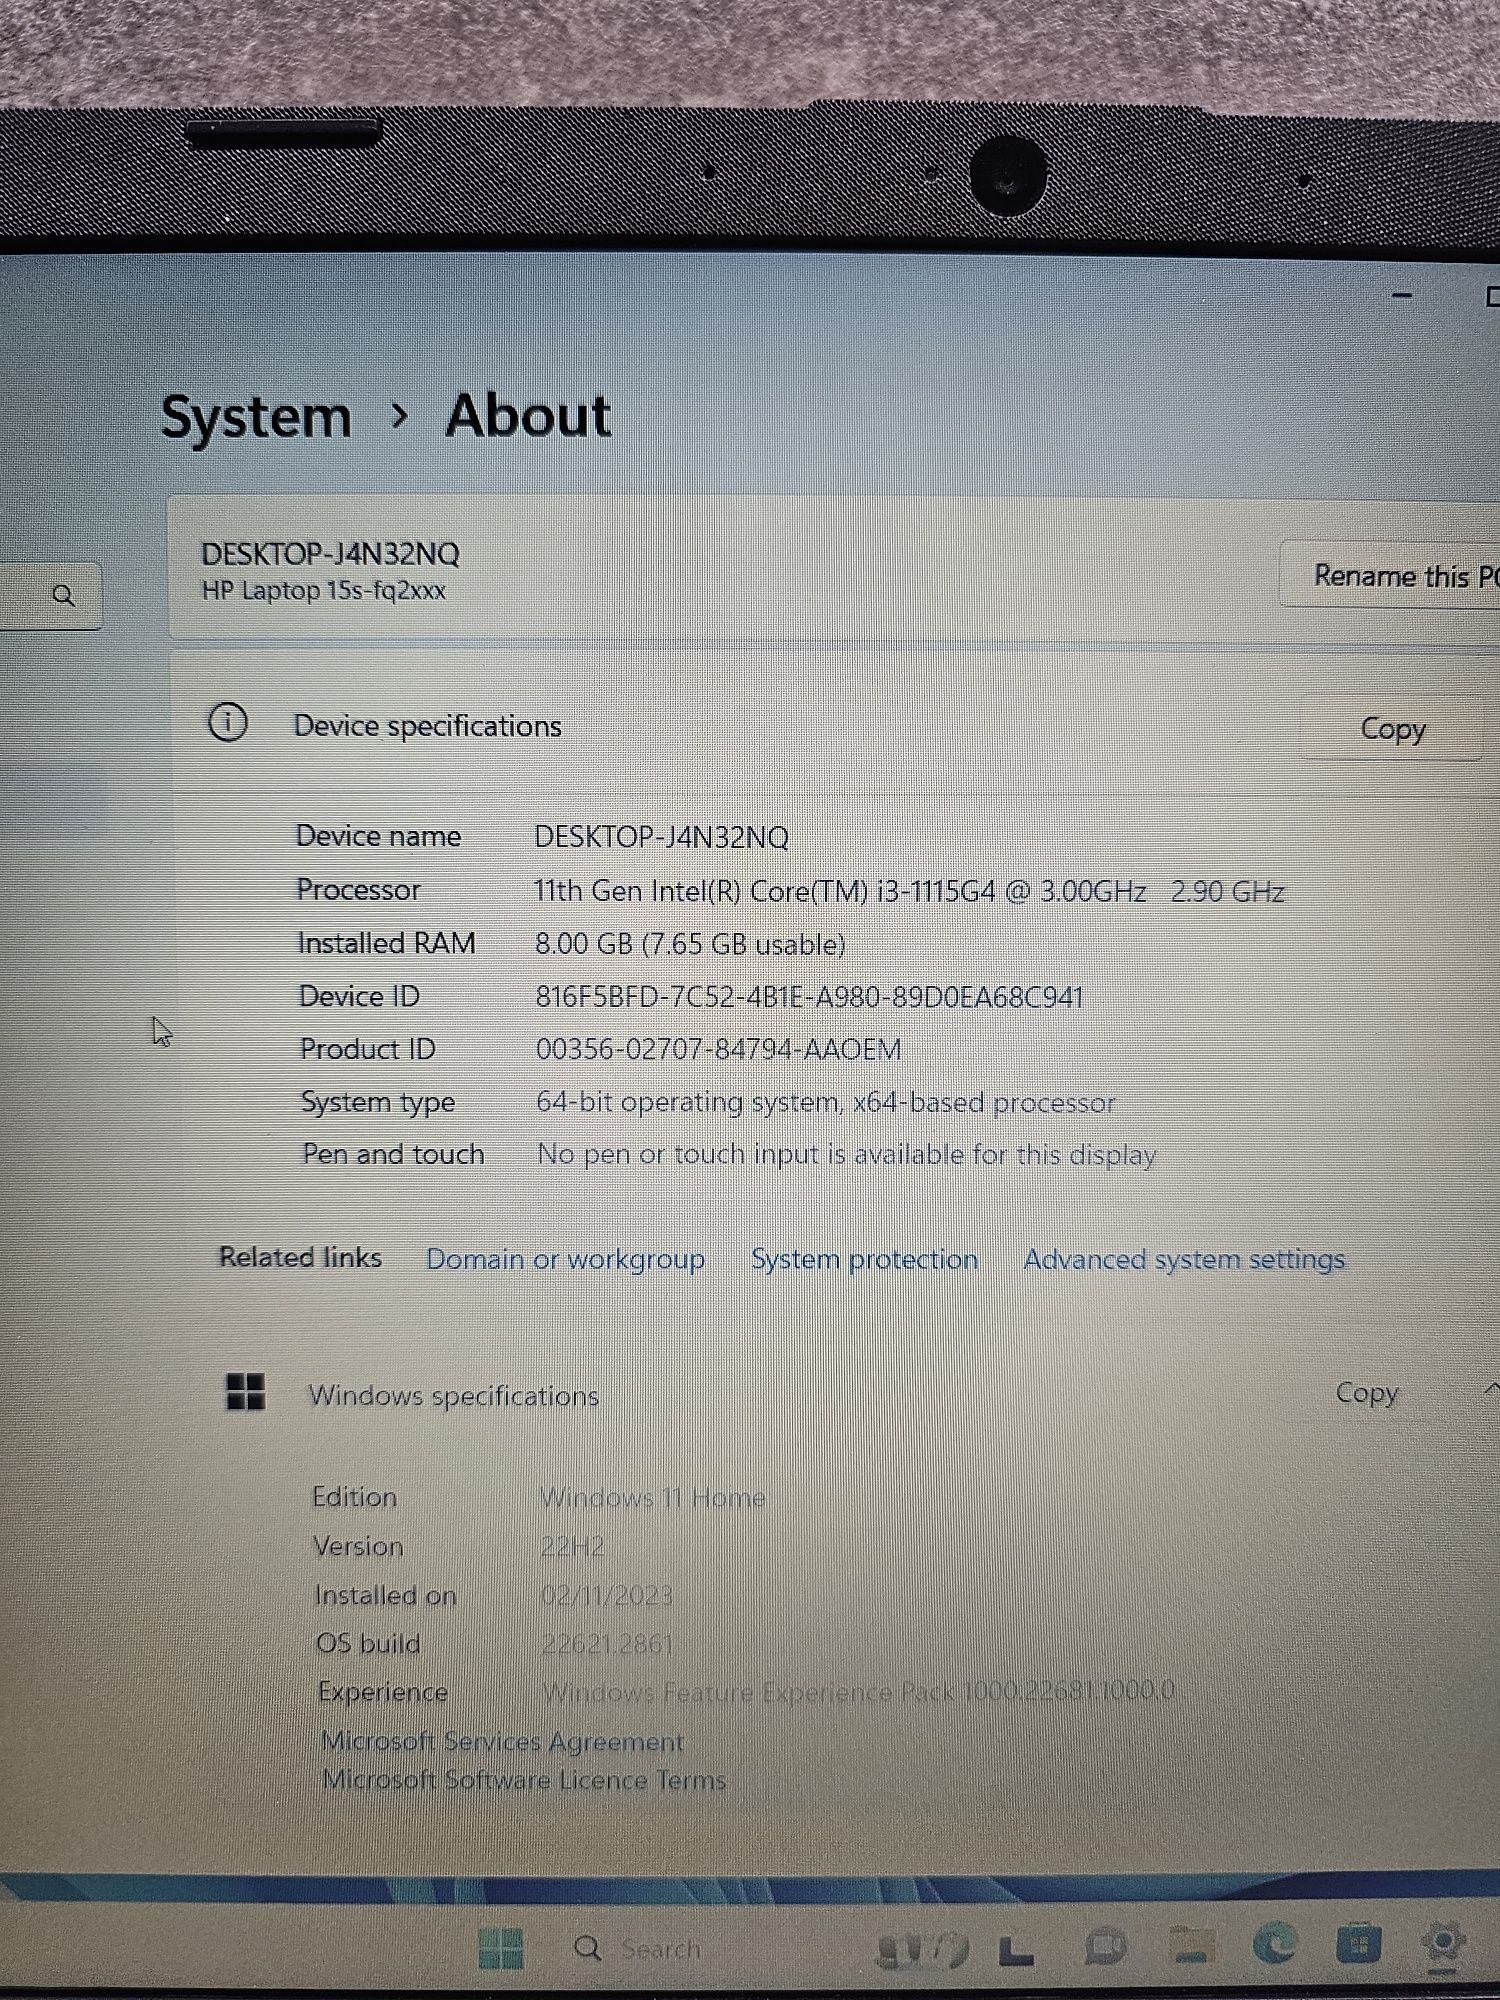
Task: Copy the Device specifications
Action: pyautogui.click(x=1392, y=728)
